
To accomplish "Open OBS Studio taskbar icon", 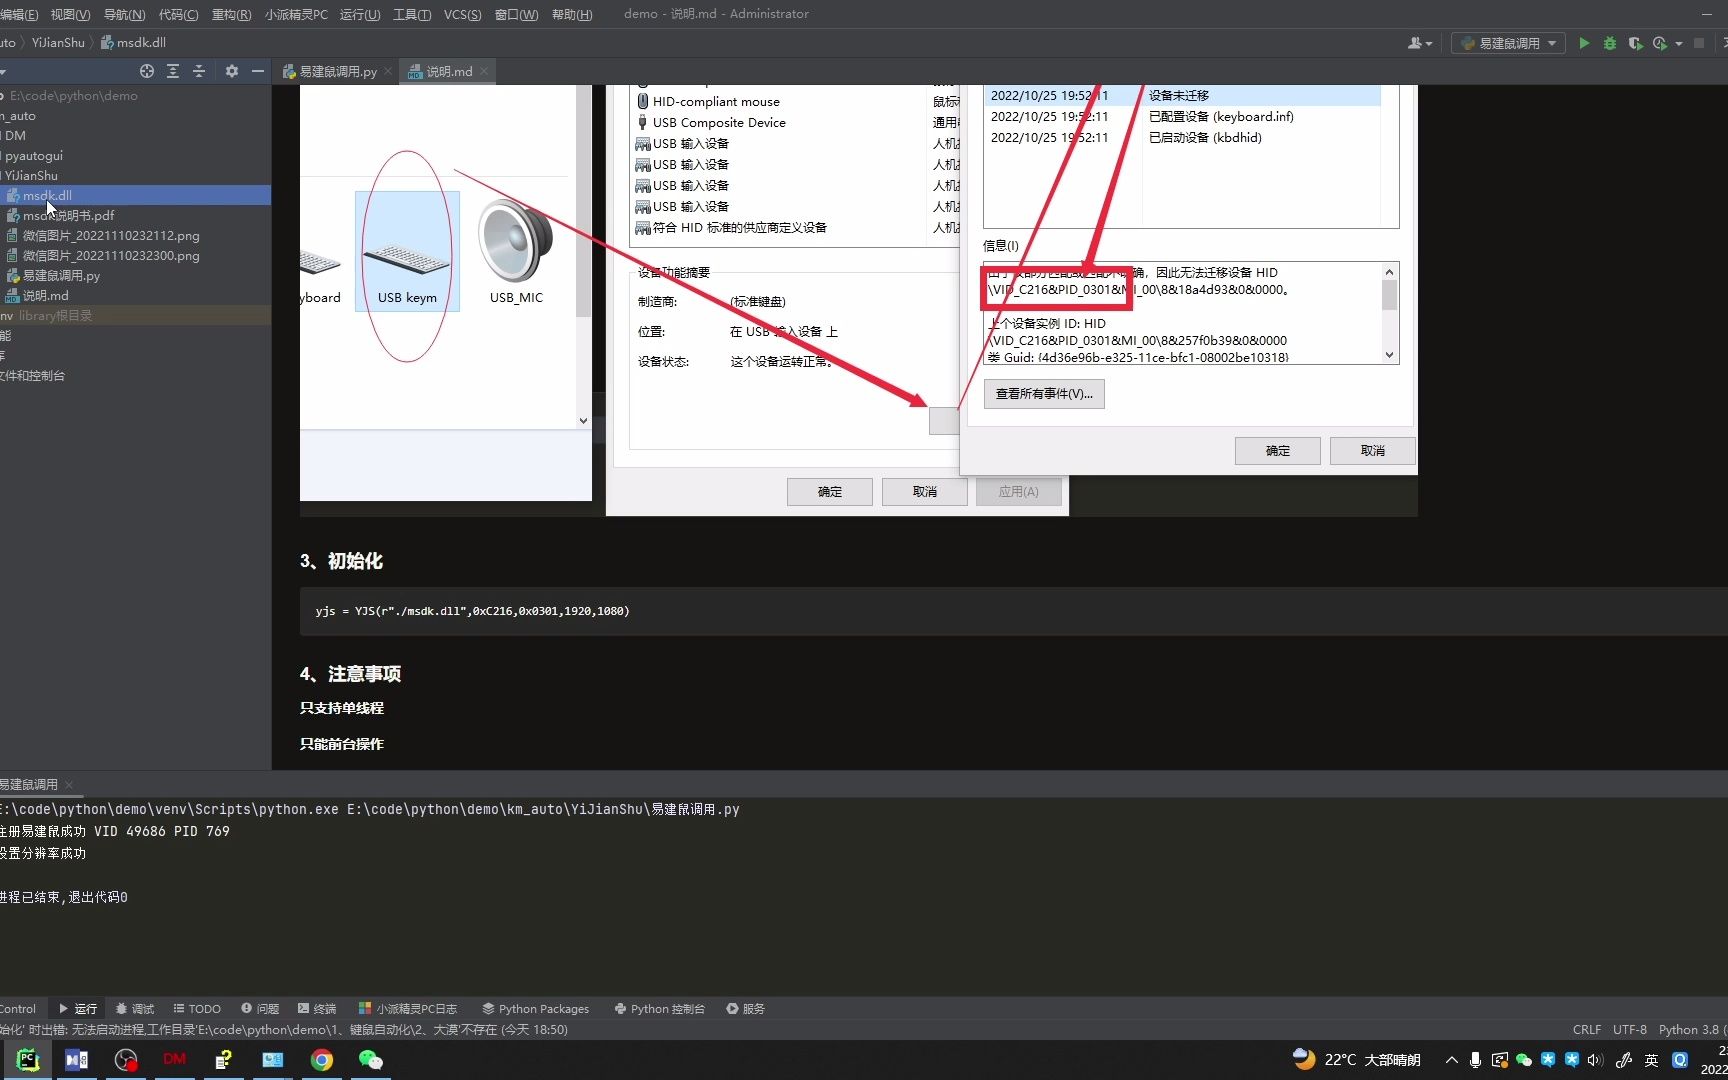I will coord(125,1059).
